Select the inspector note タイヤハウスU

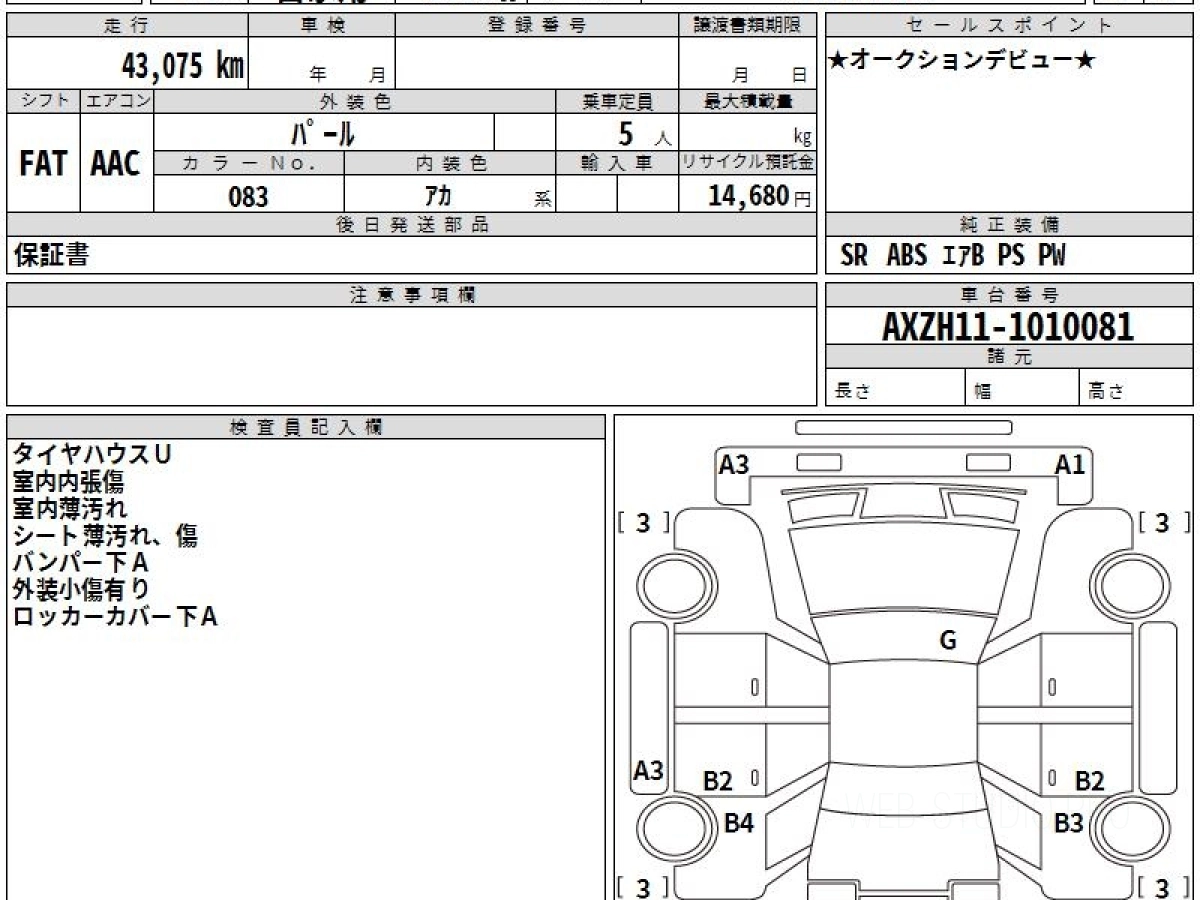(x=92, y=455)
